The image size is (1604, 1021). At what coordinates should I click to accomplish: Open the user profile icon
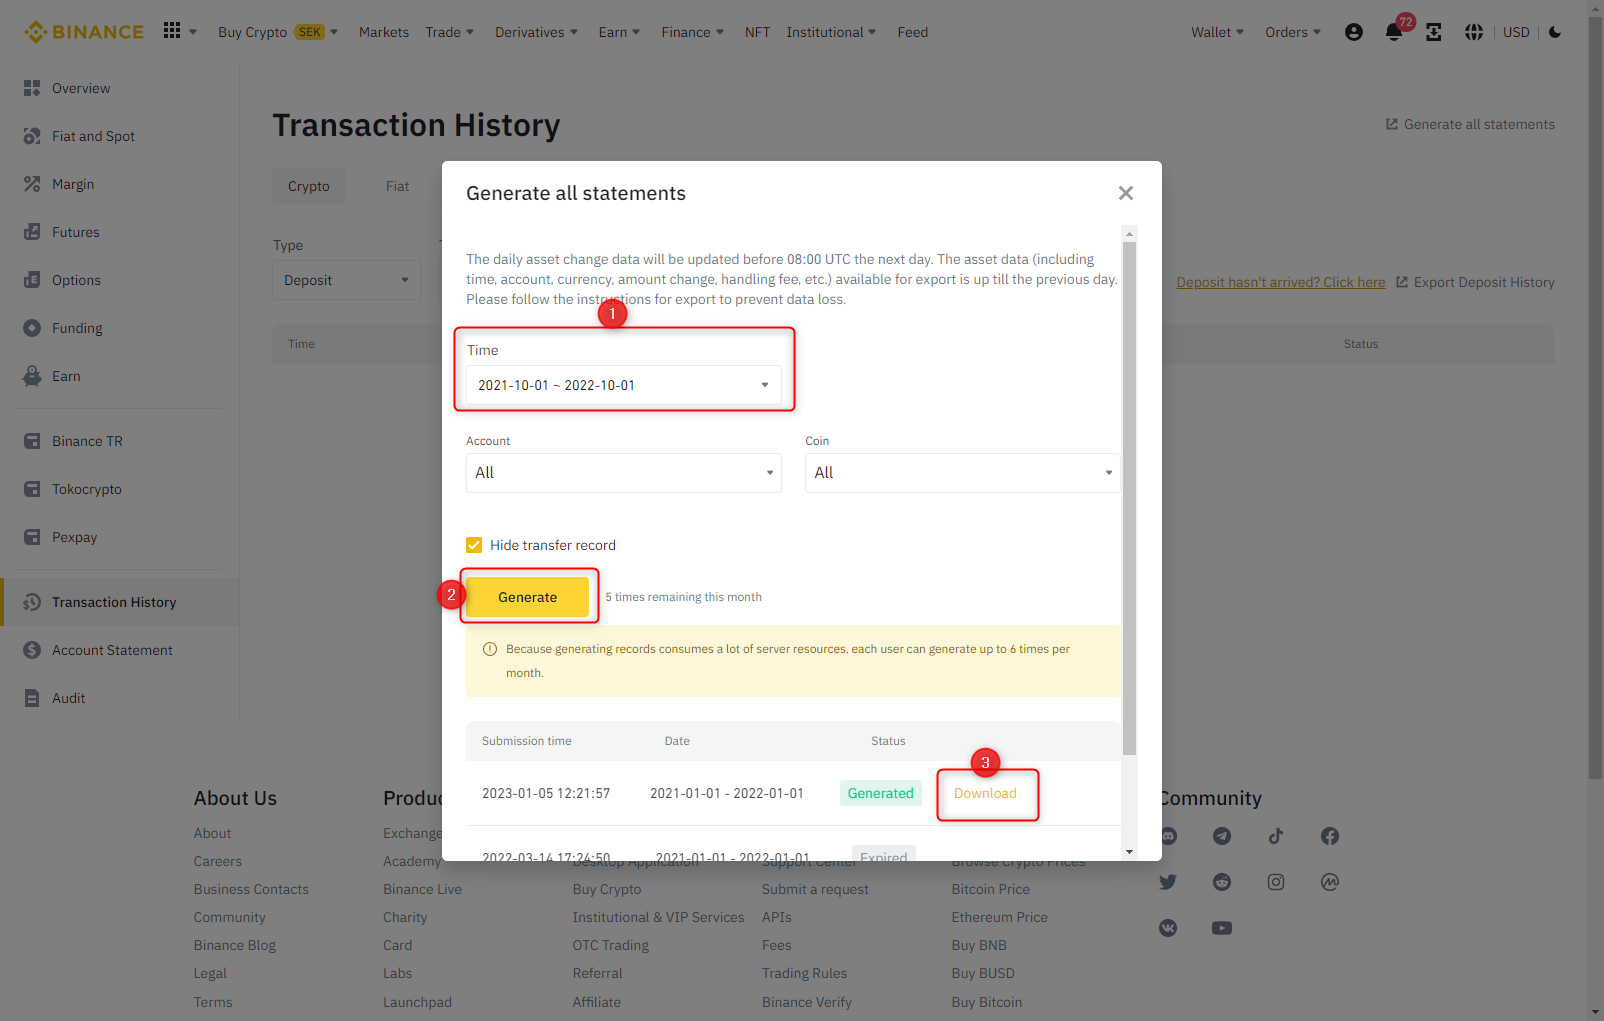click(x=1354, y=32)
